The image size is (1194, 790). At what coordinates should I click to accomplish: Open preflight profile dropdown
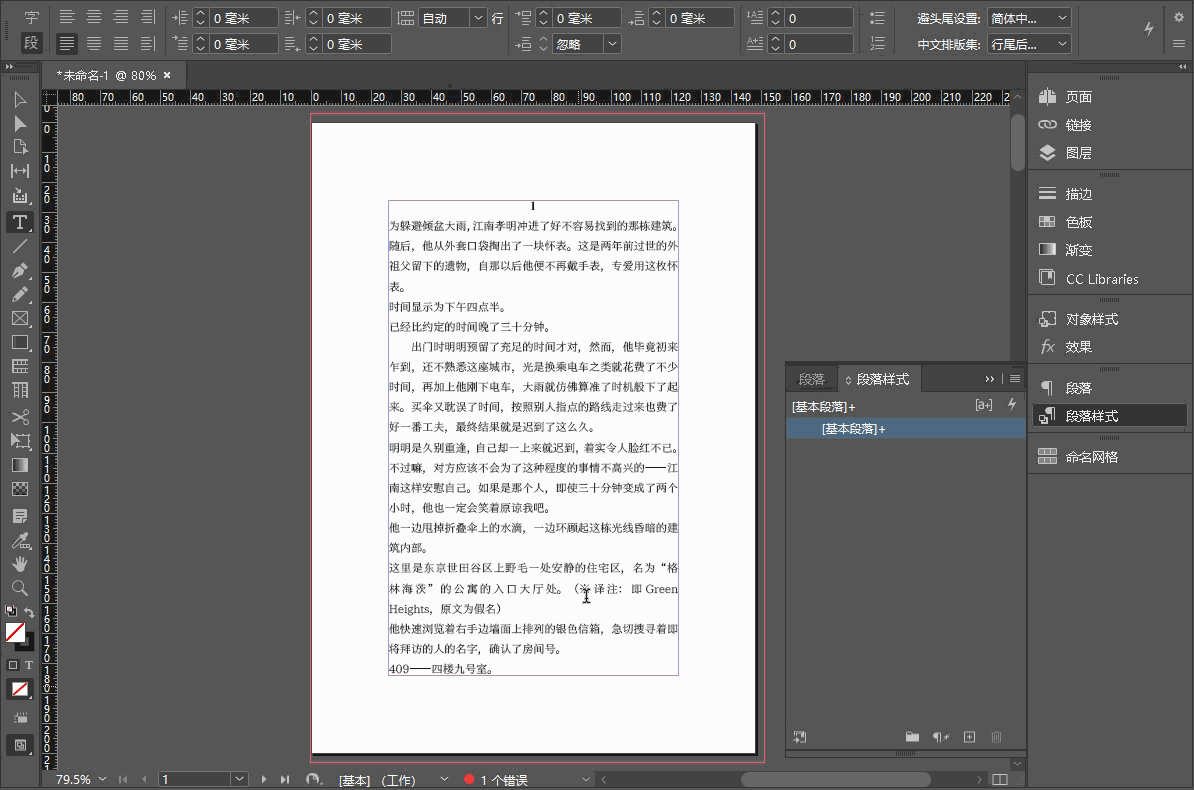tap(444, 779)
